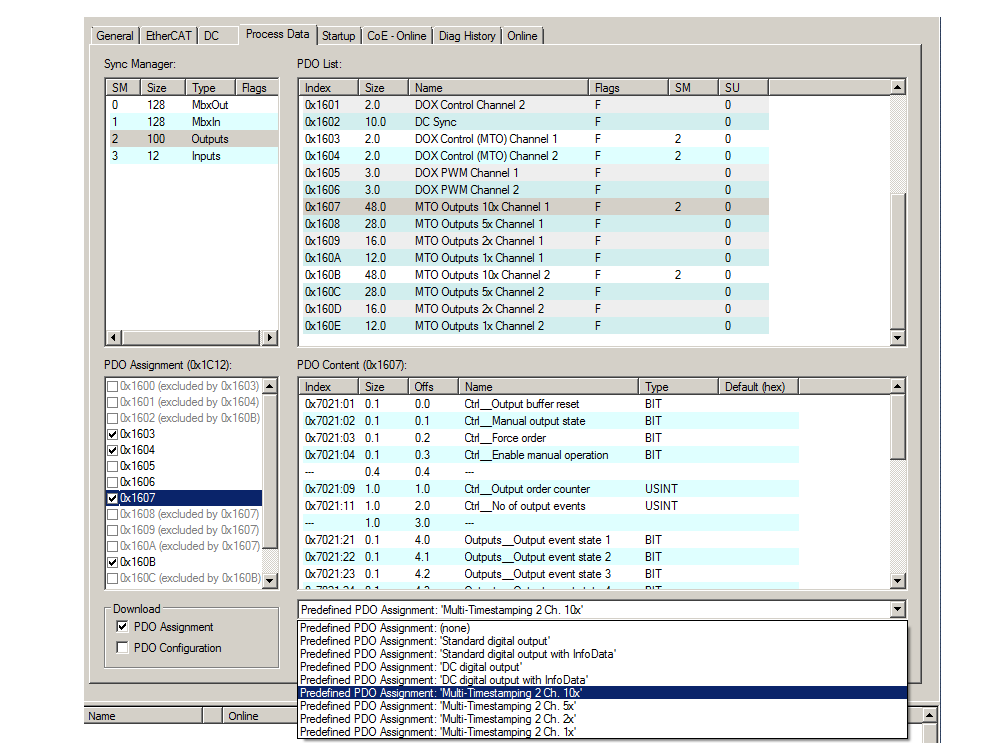The width and height of the screenshot is (1000, 751).
Task: Choose 'DC digital output with InfoData' option
Action: coord(602,680)
